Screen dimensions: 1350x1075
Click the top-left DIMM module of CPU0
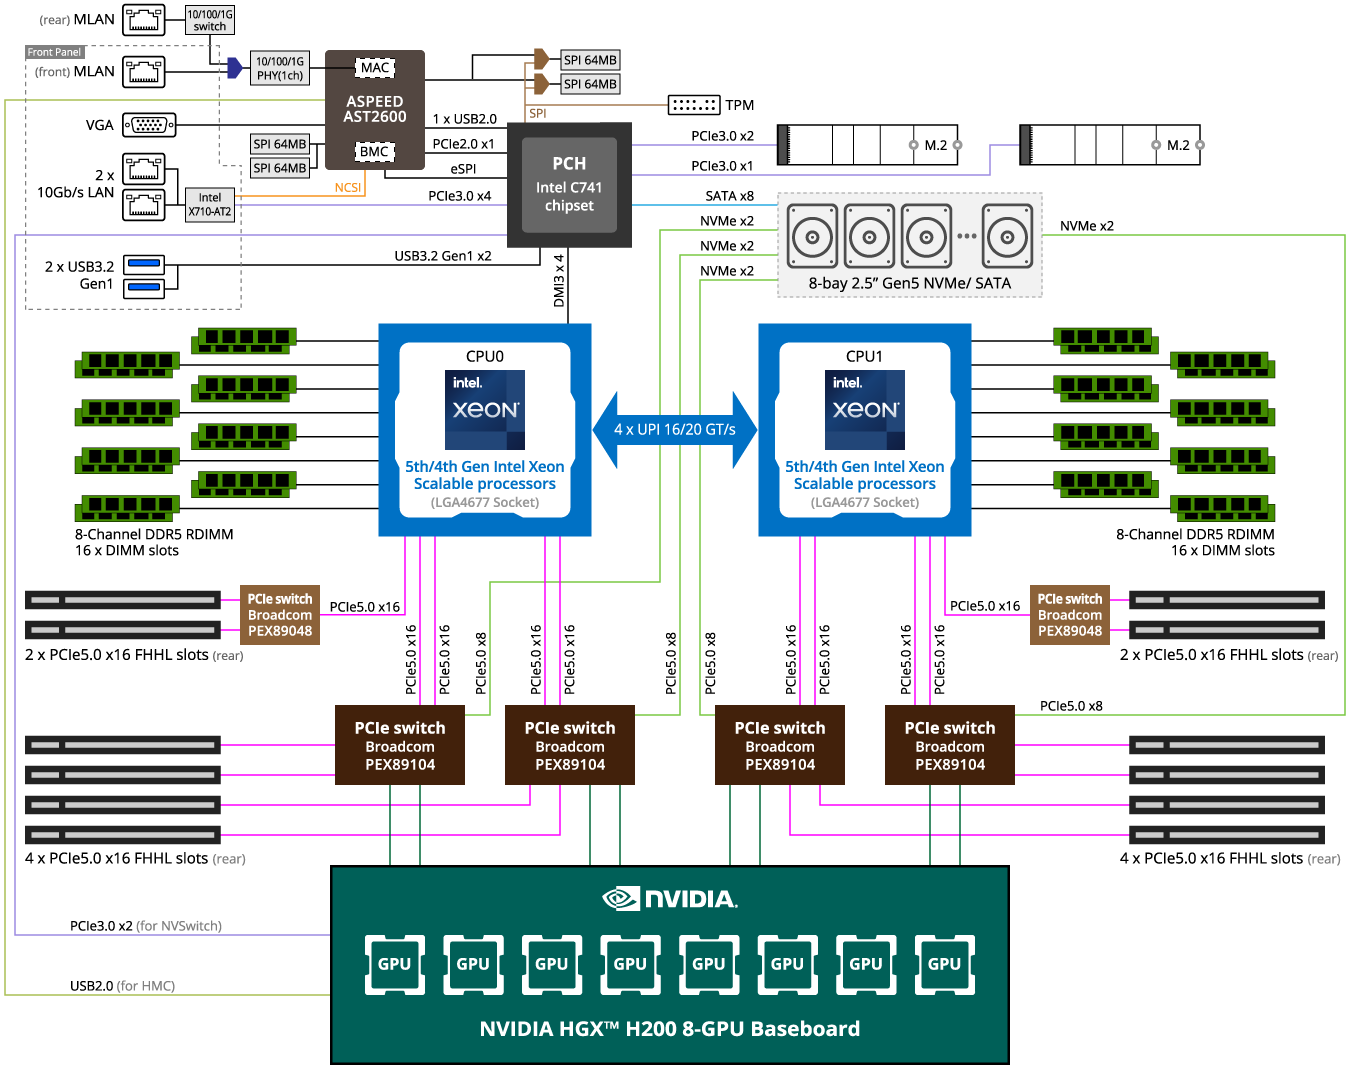[x=245, y=340]
